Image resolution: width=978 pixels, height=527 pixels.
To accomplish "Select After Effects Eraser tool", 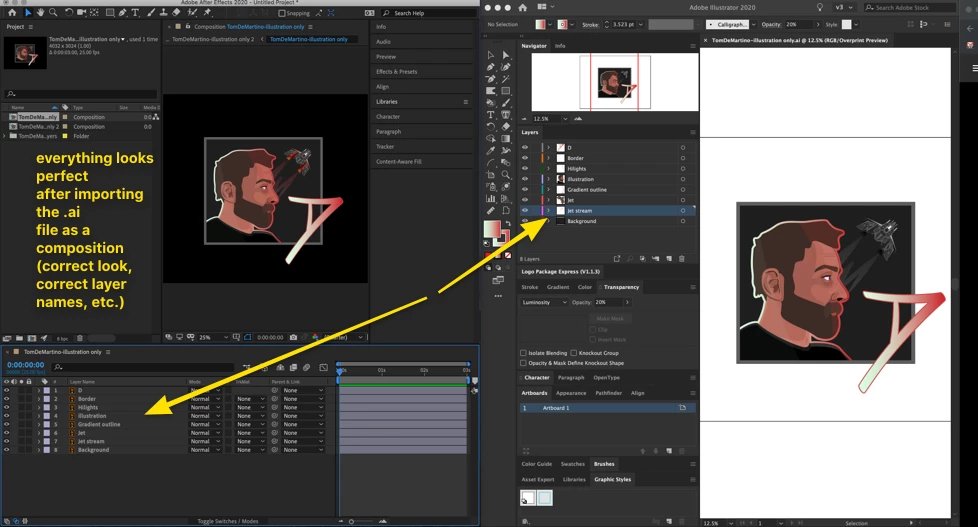I will pos(177,12).
